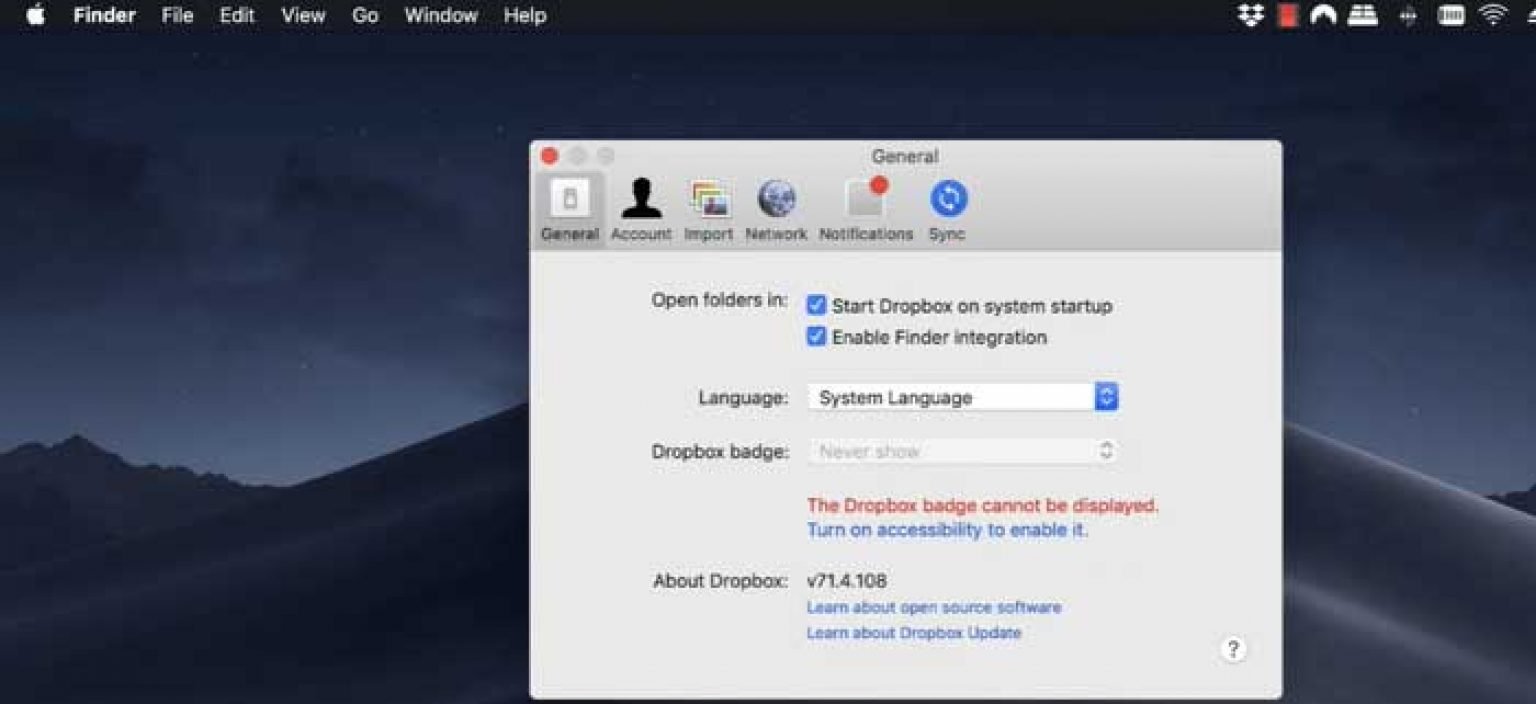Open the Edit menu
The height and width of the screenshot is (704, 1536).
(237, 15)
